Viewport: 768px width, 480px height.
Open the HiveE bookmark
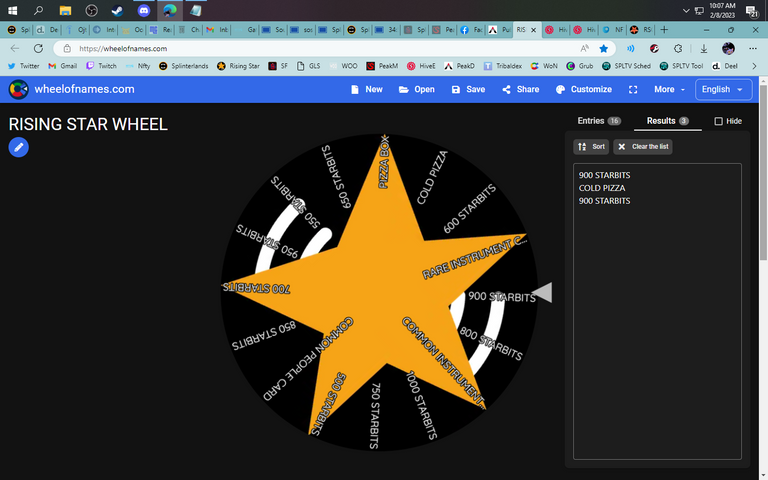point(421,66)
